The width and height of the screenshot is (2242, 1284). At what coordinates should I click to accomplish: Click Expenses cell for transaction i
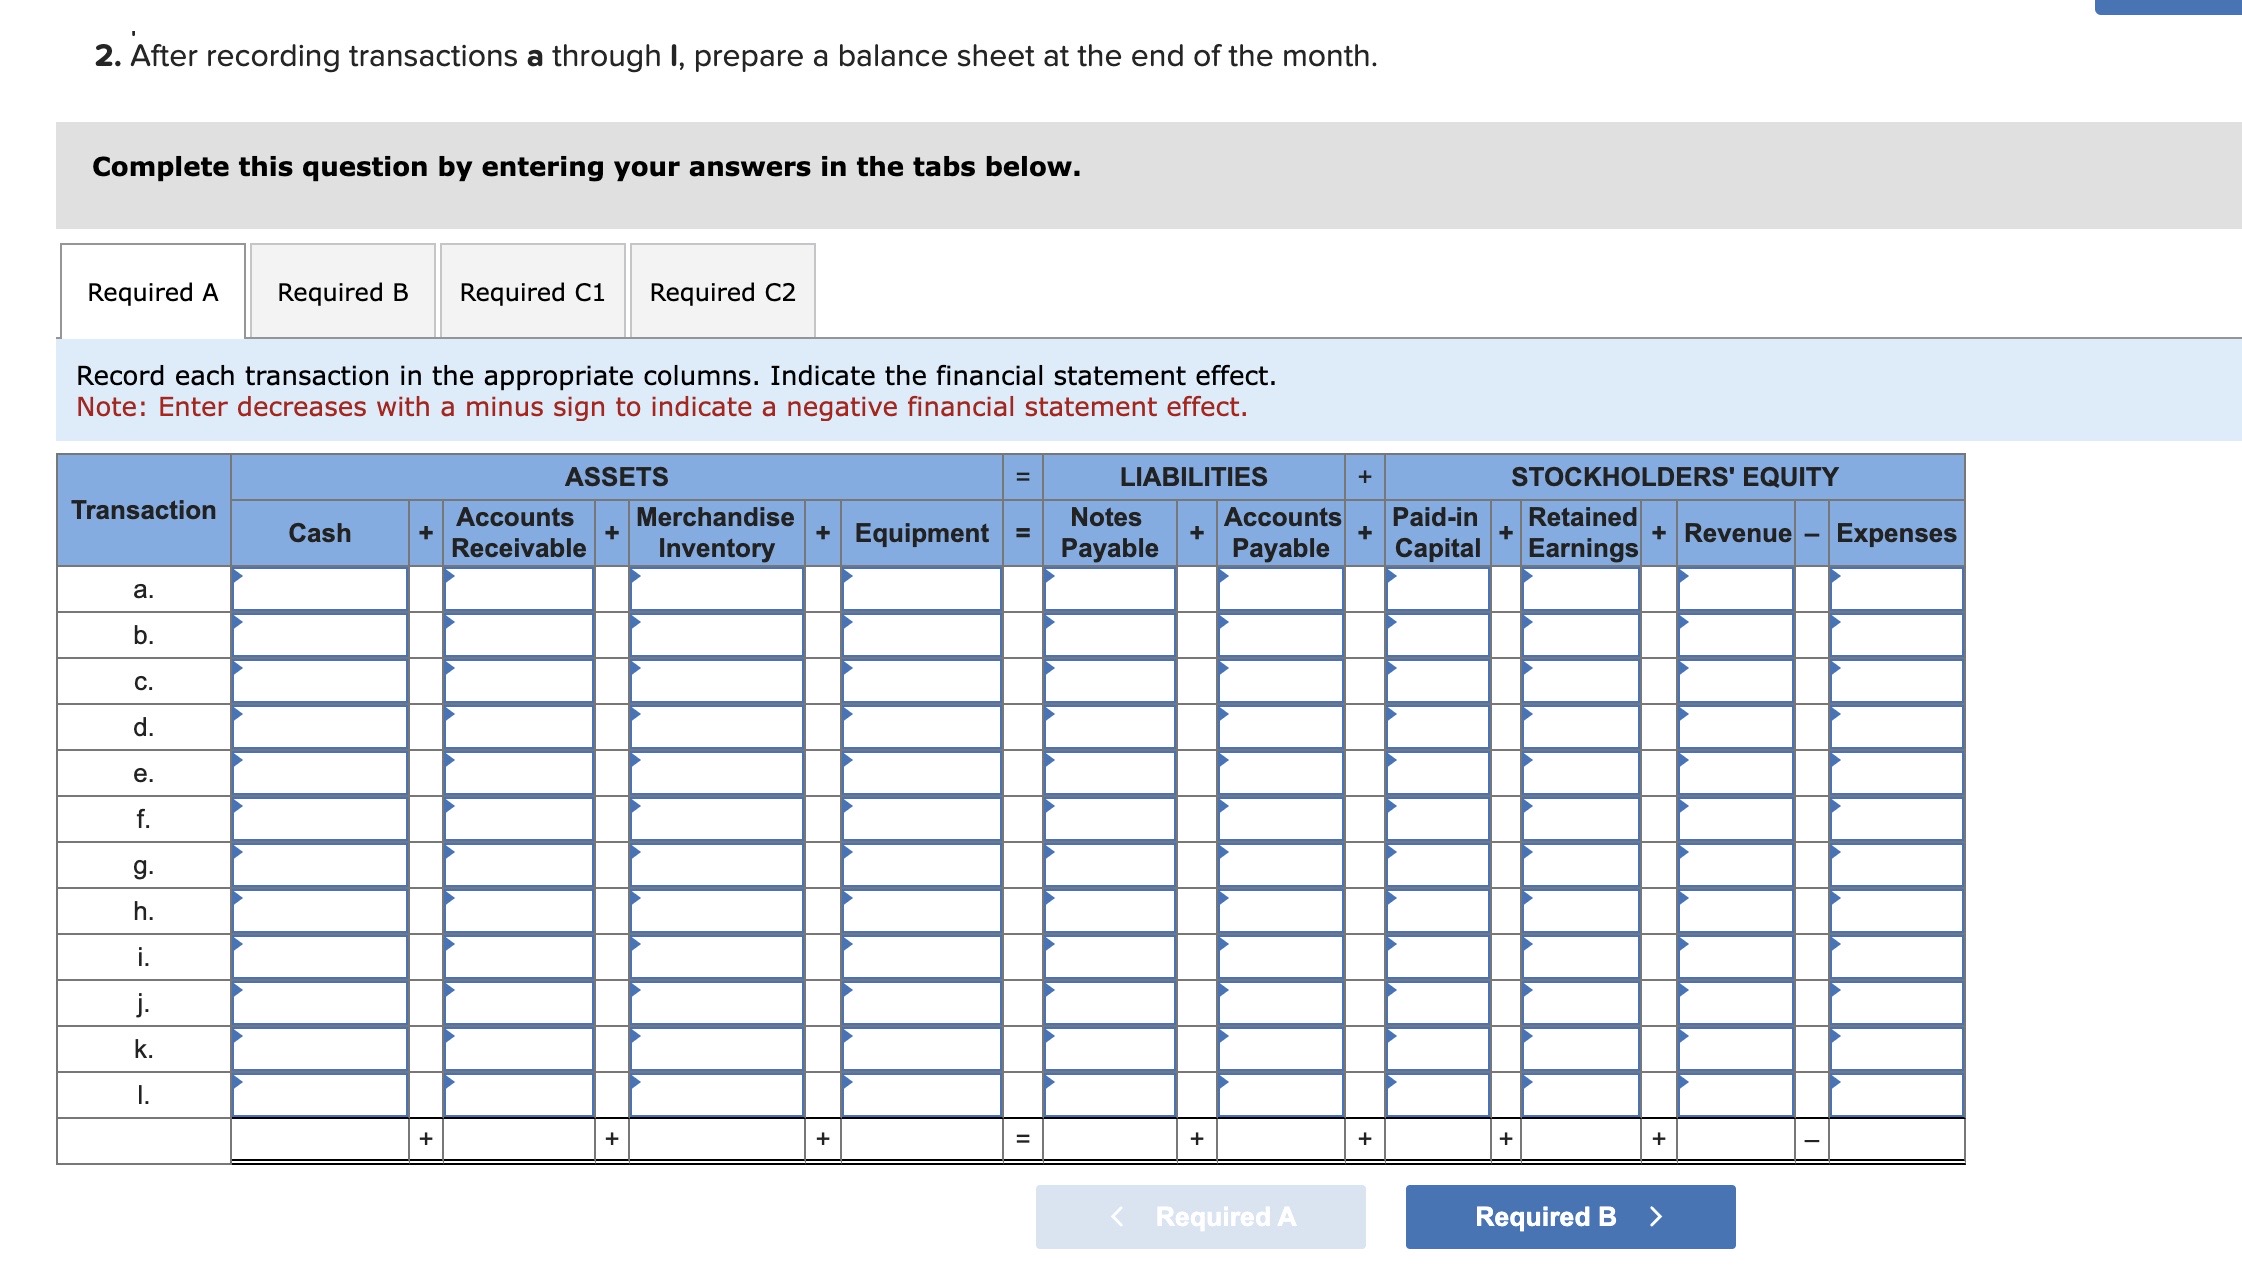(x=1896, y=957)
